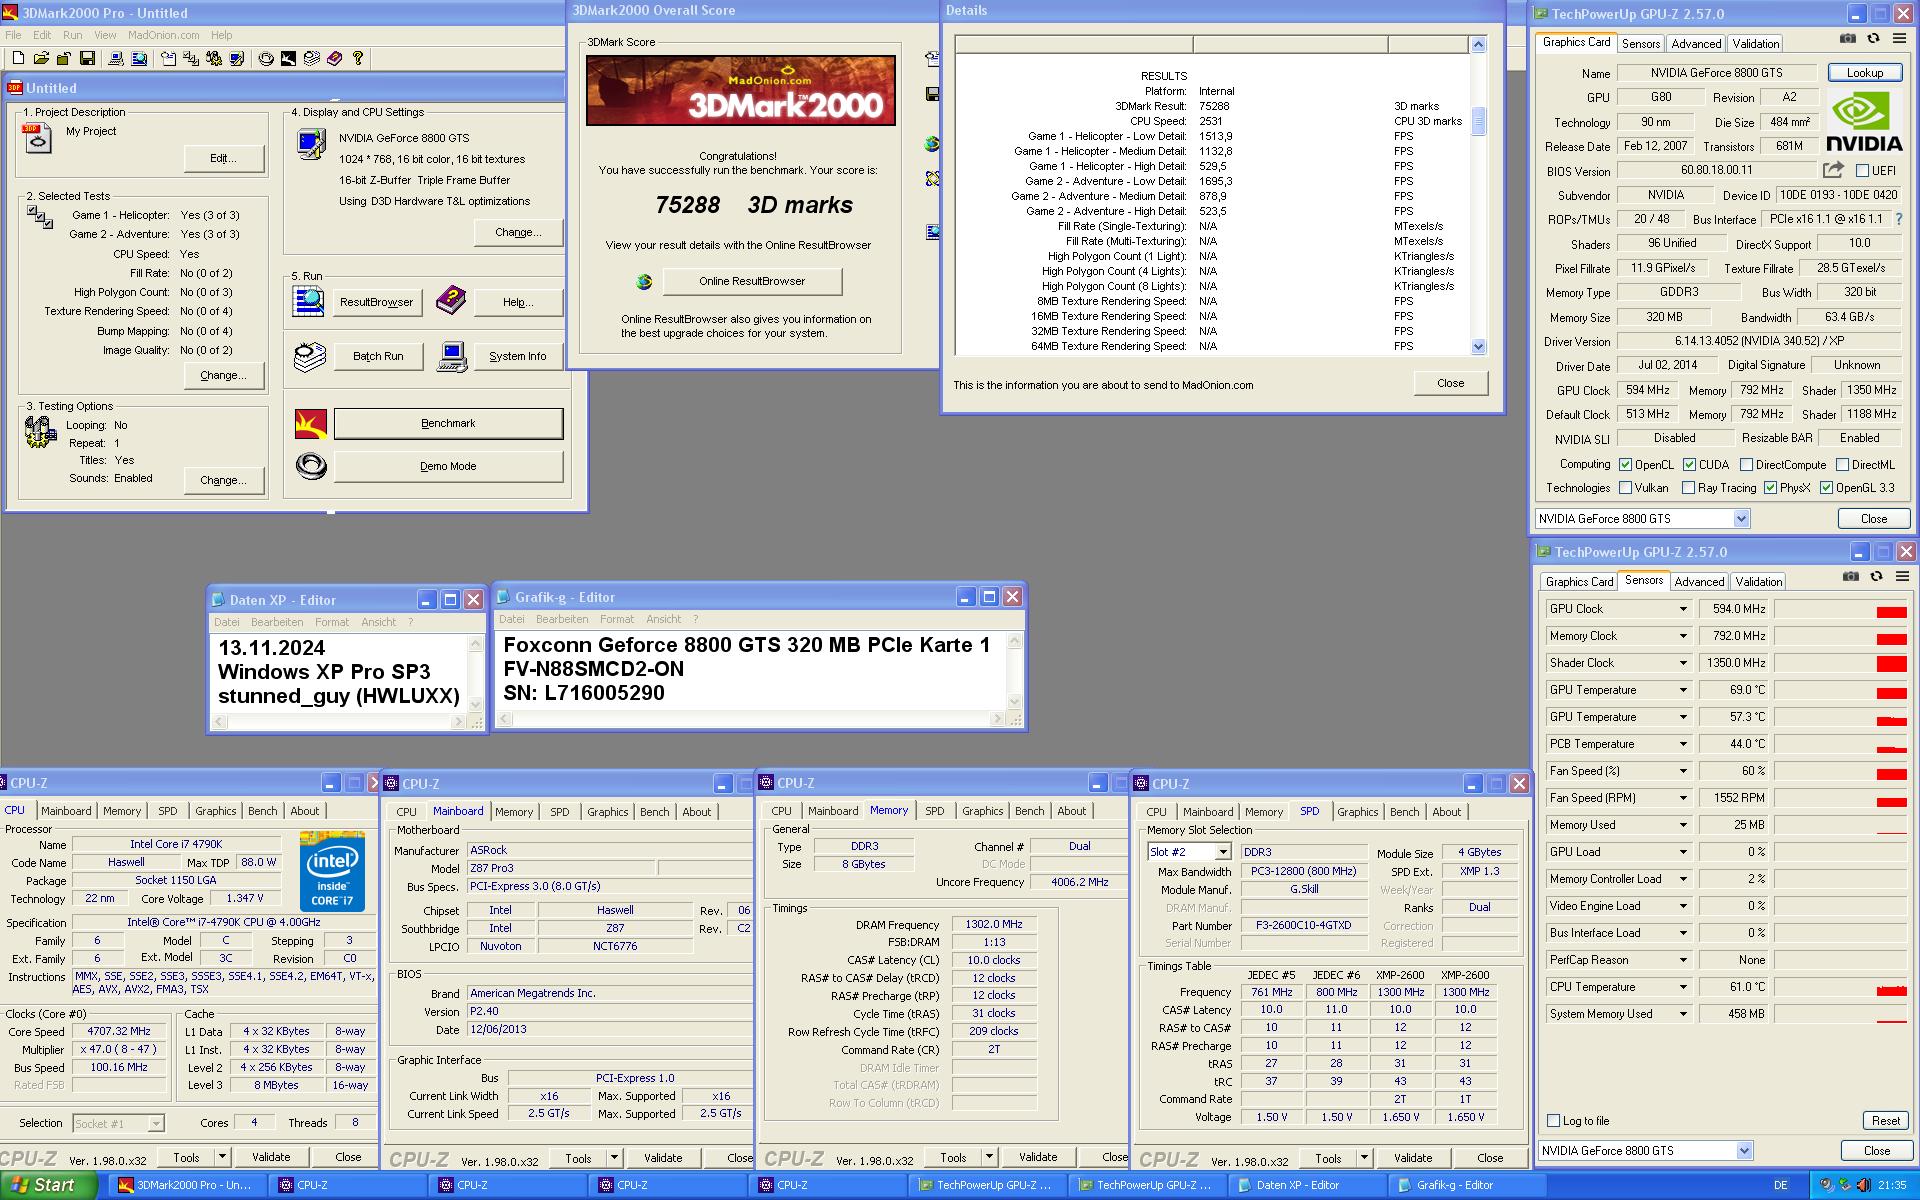Click GPU Temperature 69.0 °C sensor graph

[x=1841, y=690]
